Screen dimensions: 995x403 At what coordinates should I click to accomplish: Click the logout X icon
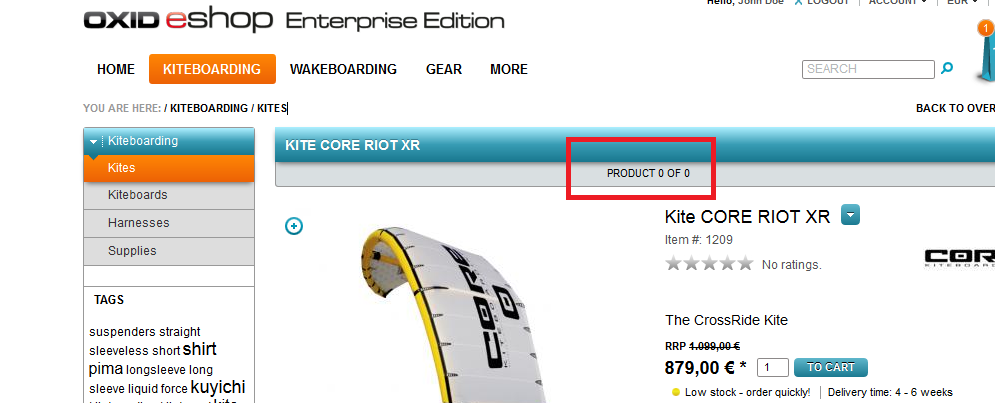798,3
